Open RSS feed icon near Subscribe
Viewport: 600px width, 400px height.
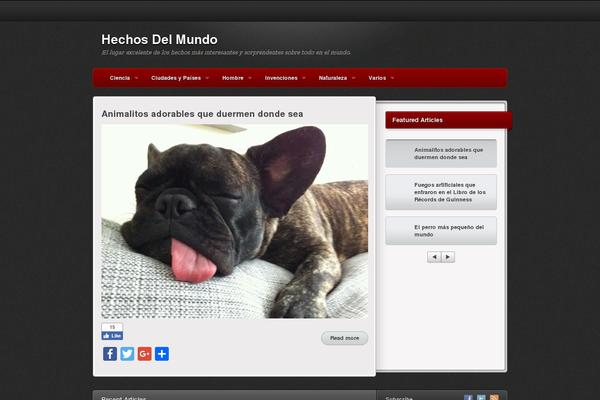pos(494,398)
